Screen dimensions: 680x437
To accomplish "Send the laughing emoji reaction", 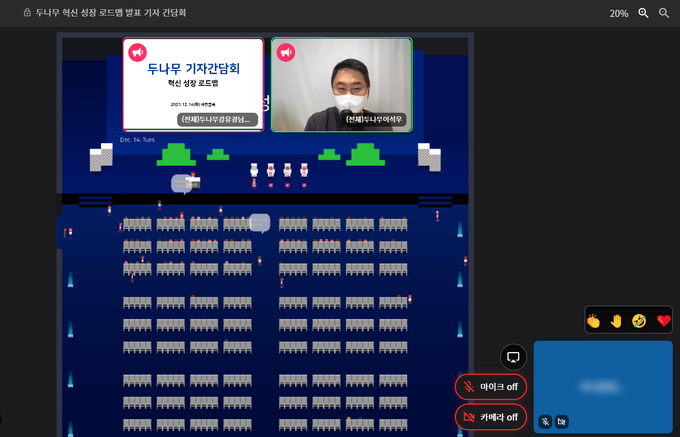I will tap(639, 320).
